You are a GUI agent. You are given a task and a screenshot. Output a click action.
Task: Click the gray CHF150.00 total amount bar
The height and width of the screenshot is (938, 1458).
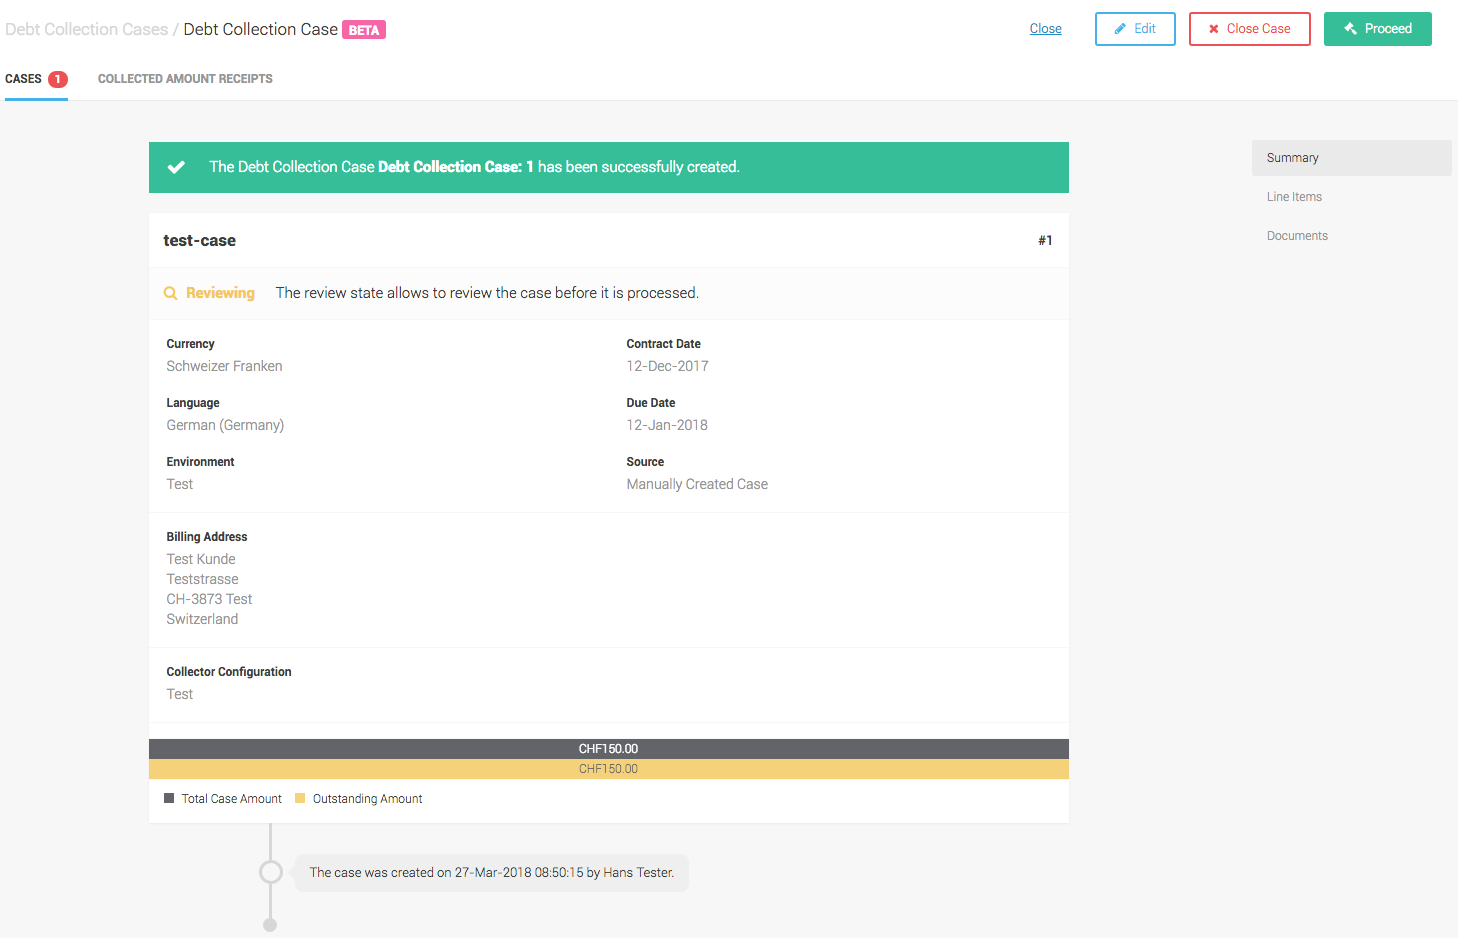(x=608, y=749)
